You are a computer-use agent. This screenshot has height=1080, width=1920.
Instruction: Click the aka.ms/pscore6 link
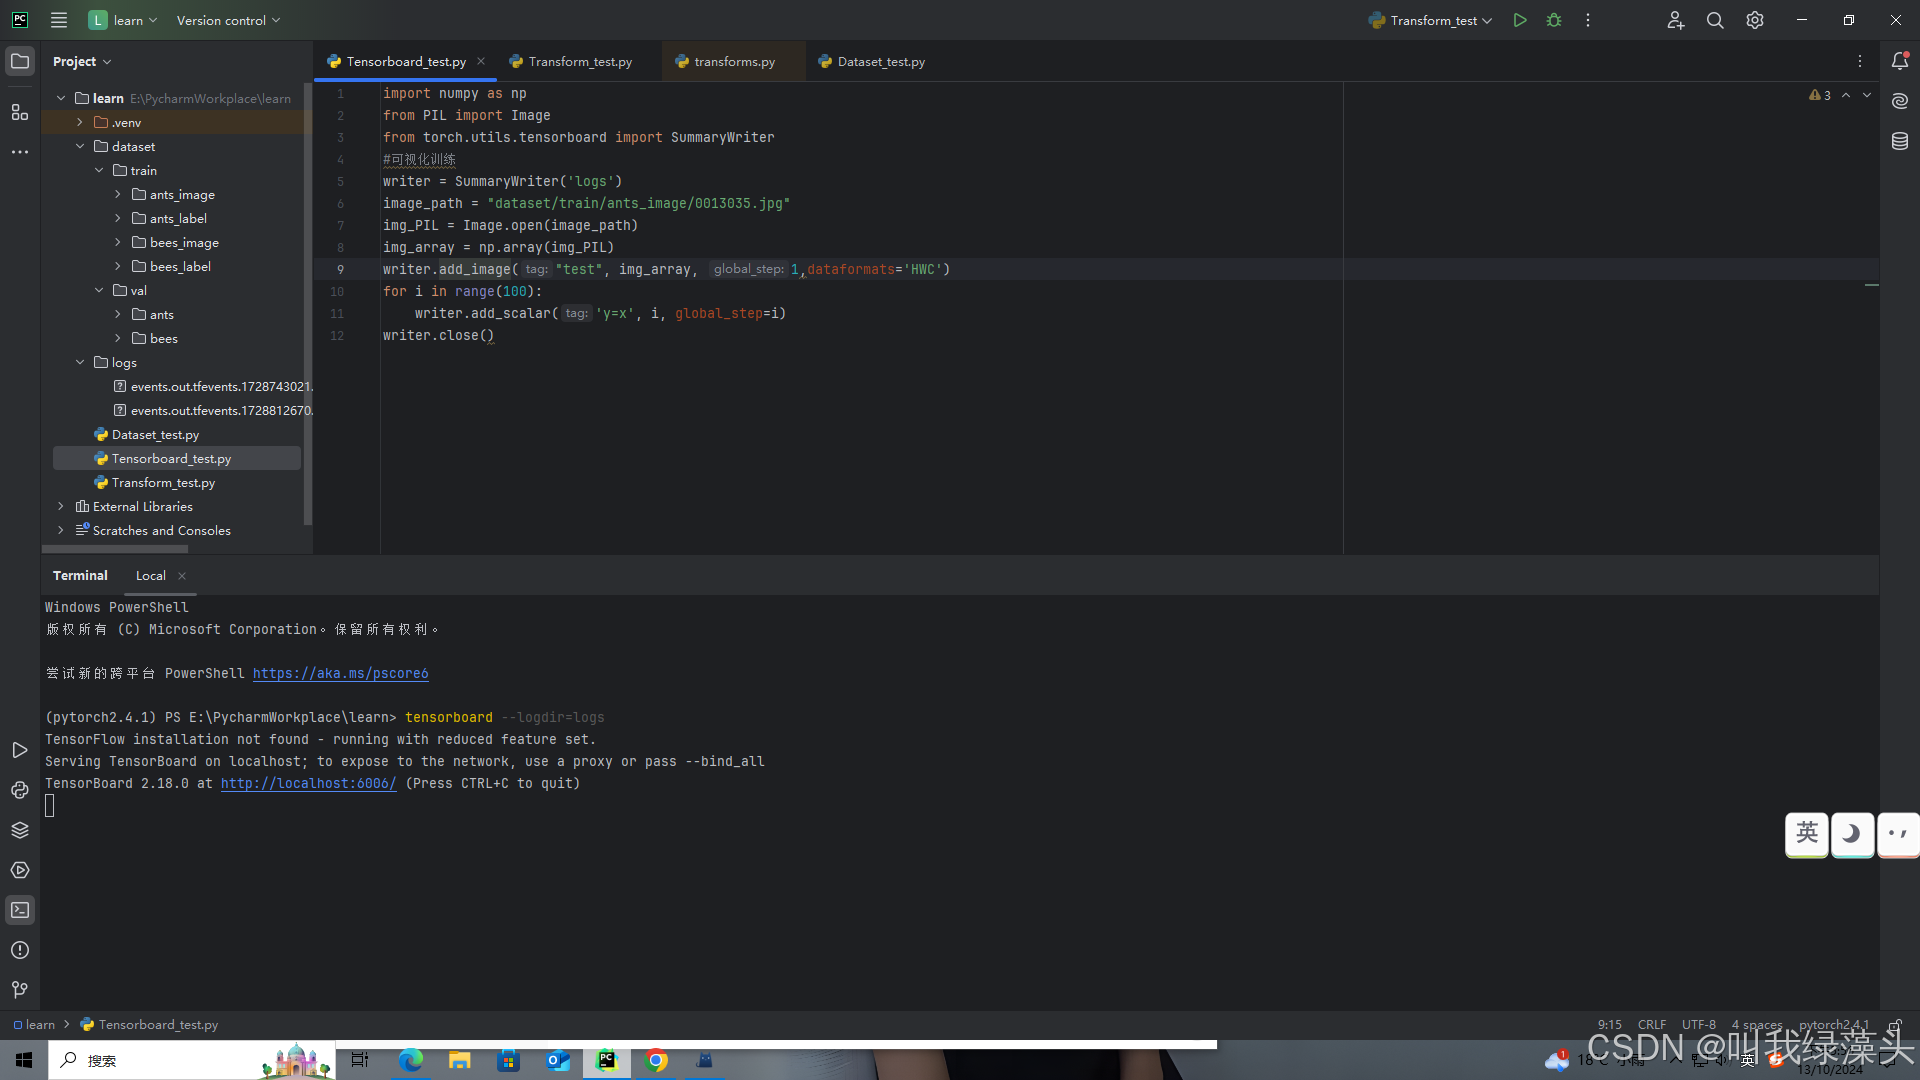pos(340,673)
